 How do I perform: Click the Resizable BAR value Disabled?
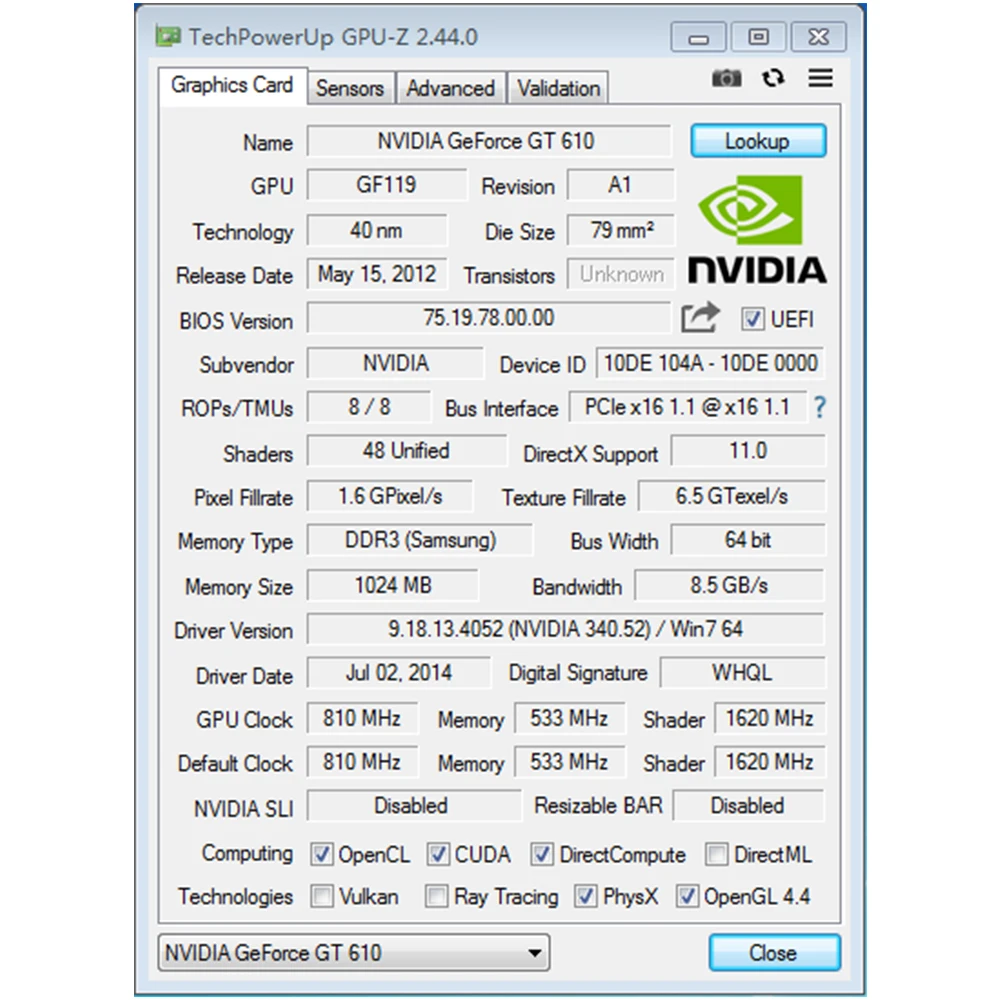point(749,806)
